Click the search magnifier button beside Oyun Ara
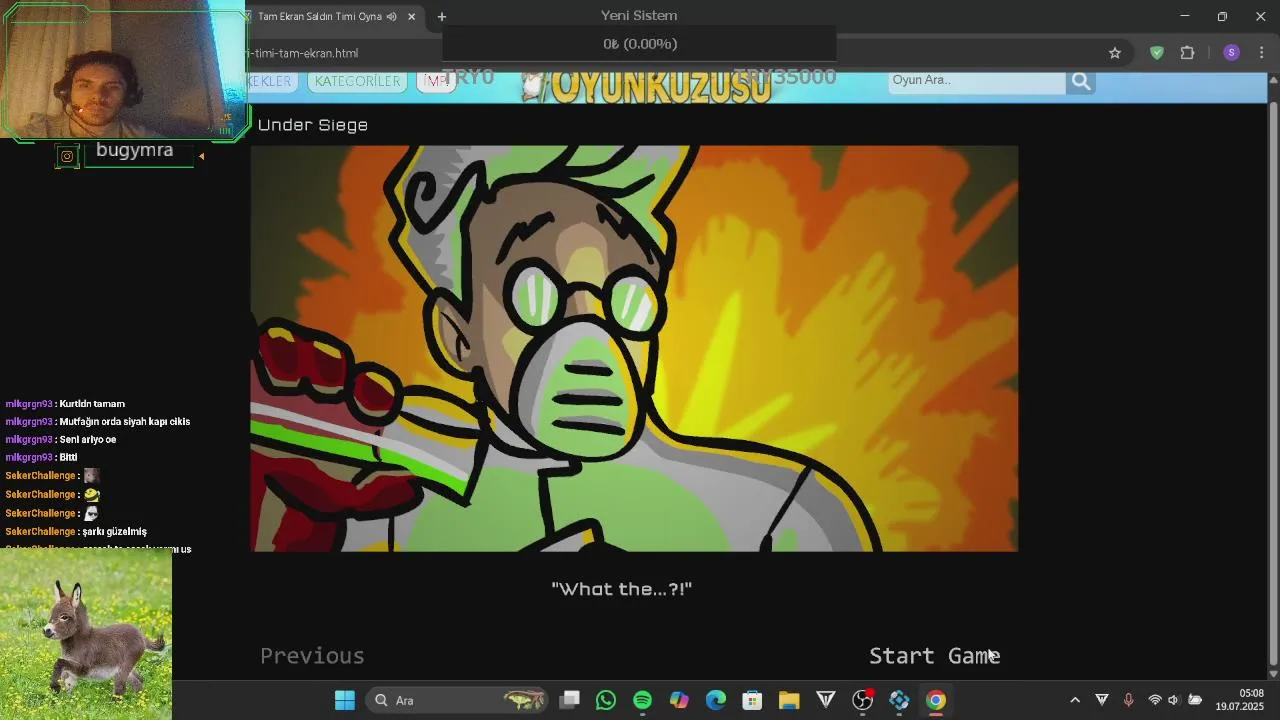This screenshot has width=1280, height=720. (1080, 81)
